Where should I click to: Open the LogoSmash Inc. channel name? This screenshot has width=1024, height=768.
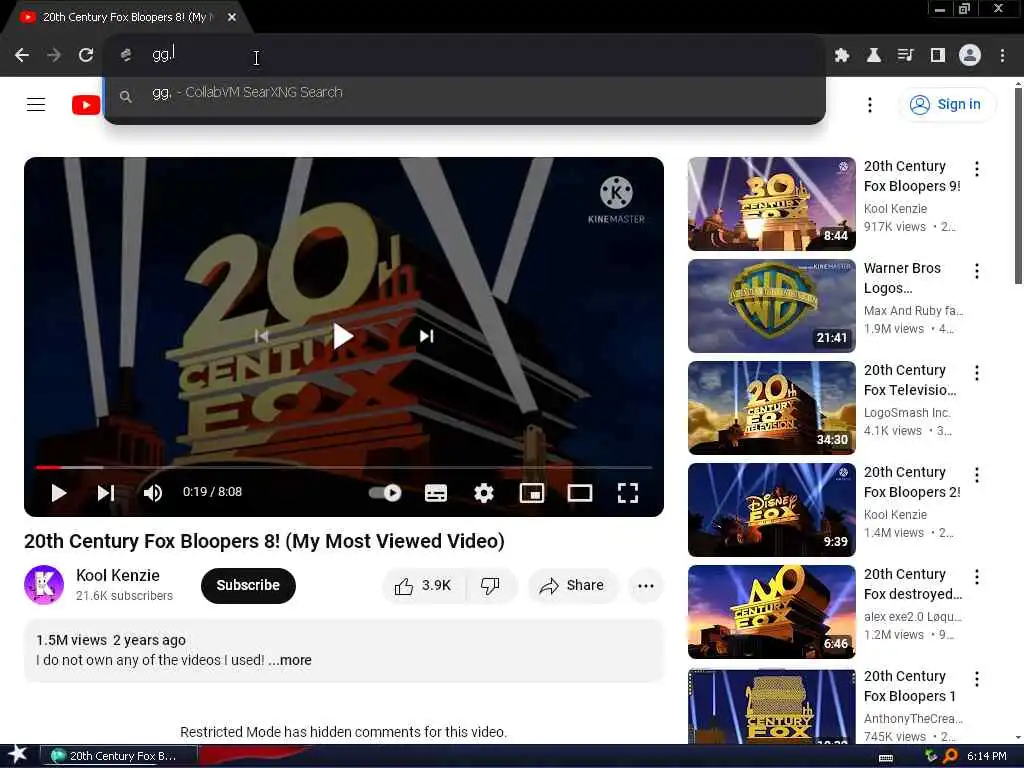click(906, 413)
